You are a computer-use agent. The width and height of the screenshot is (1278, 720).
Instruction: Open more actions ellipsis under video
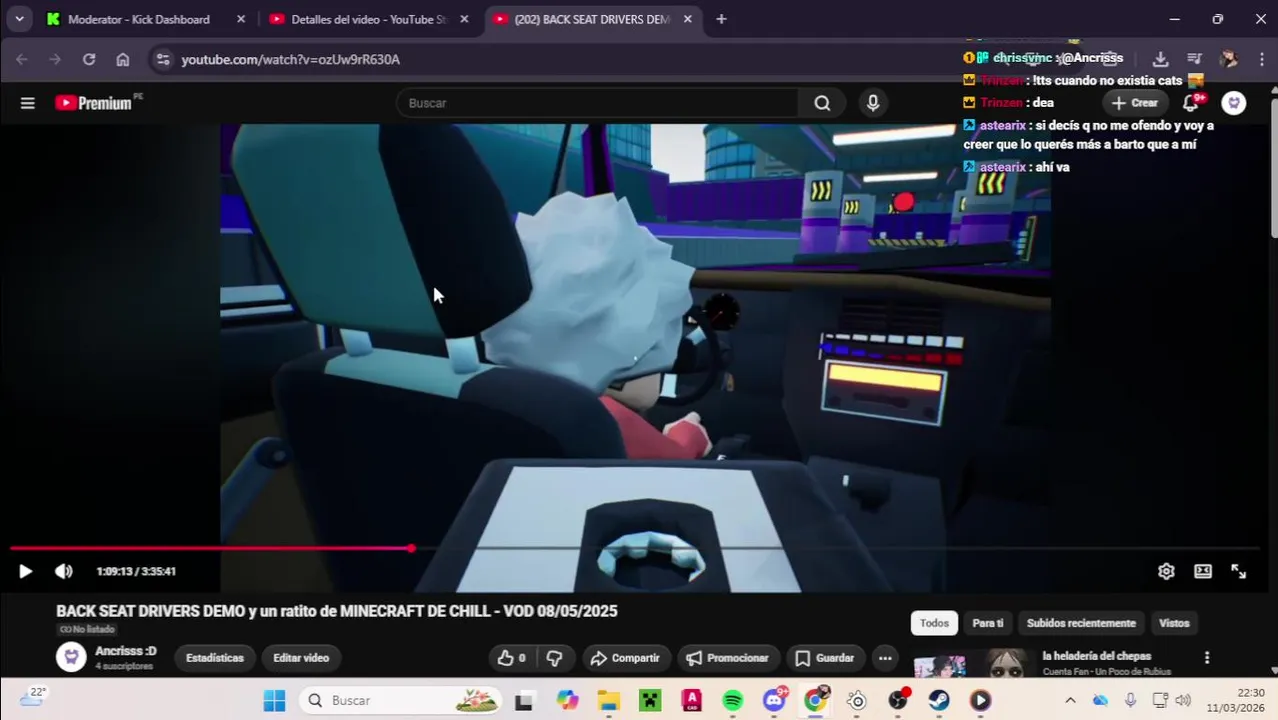pos(885,658)
